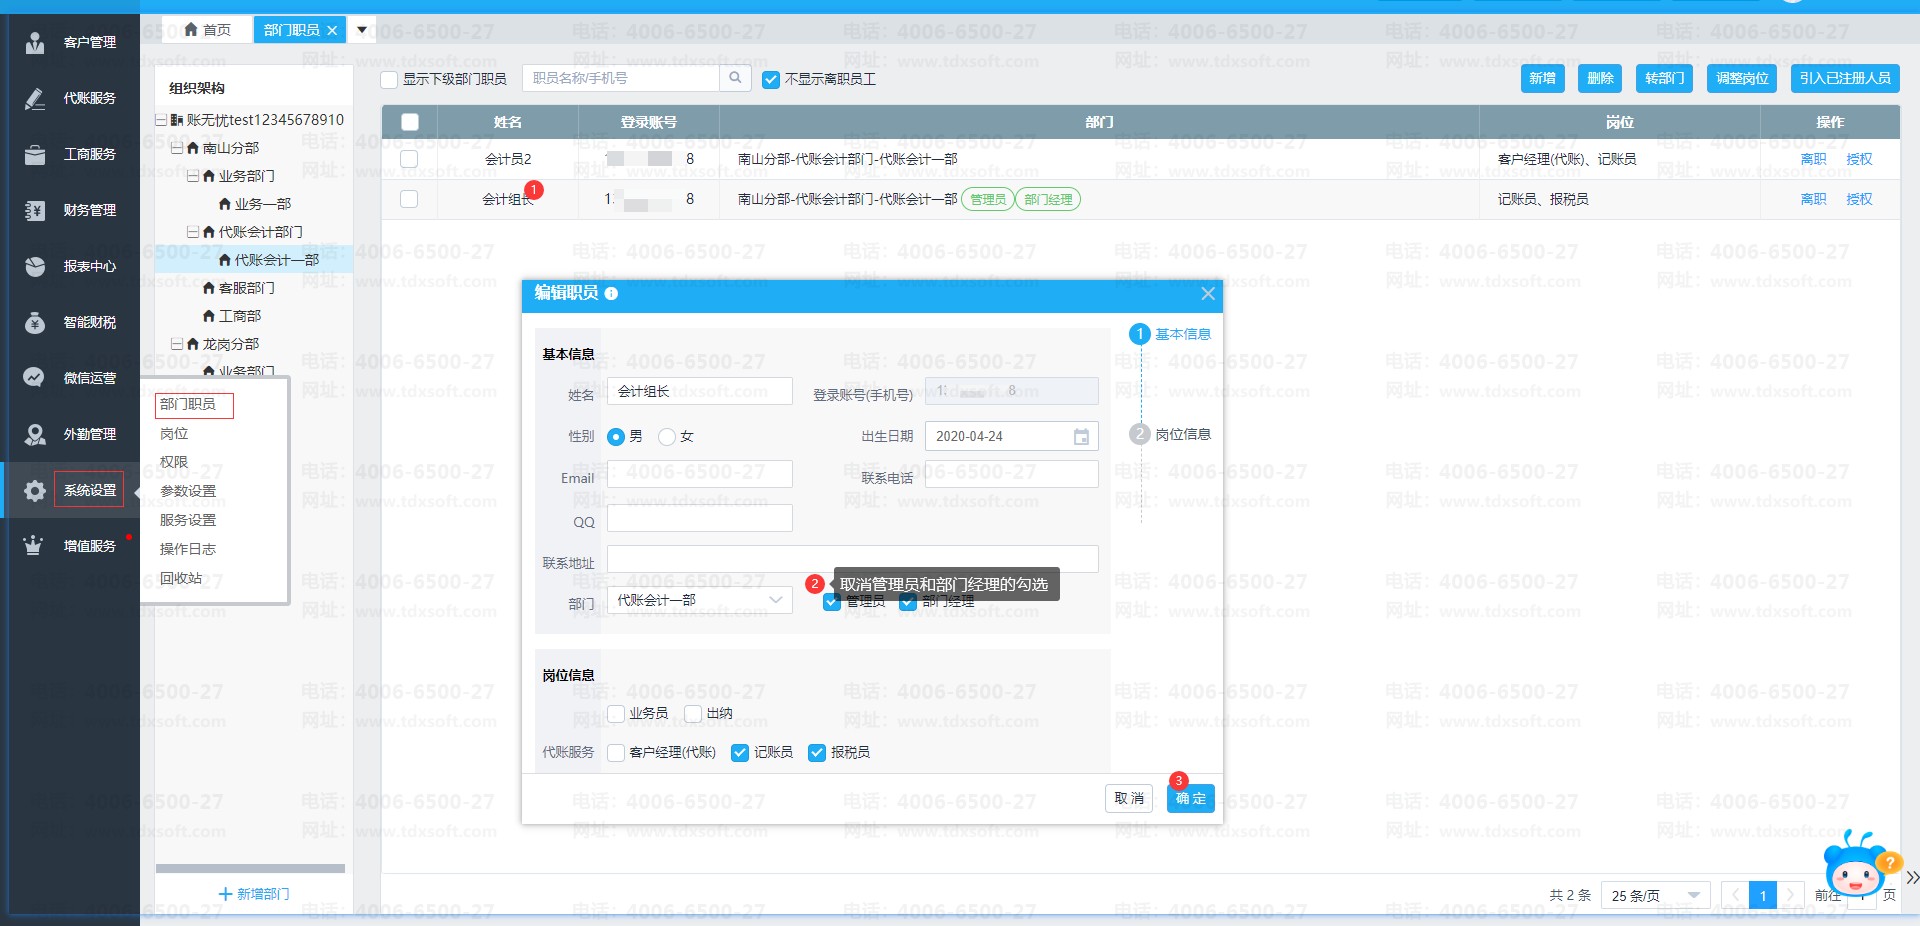Click the 报表中心 sidebar icon

[x=35, y=266]
